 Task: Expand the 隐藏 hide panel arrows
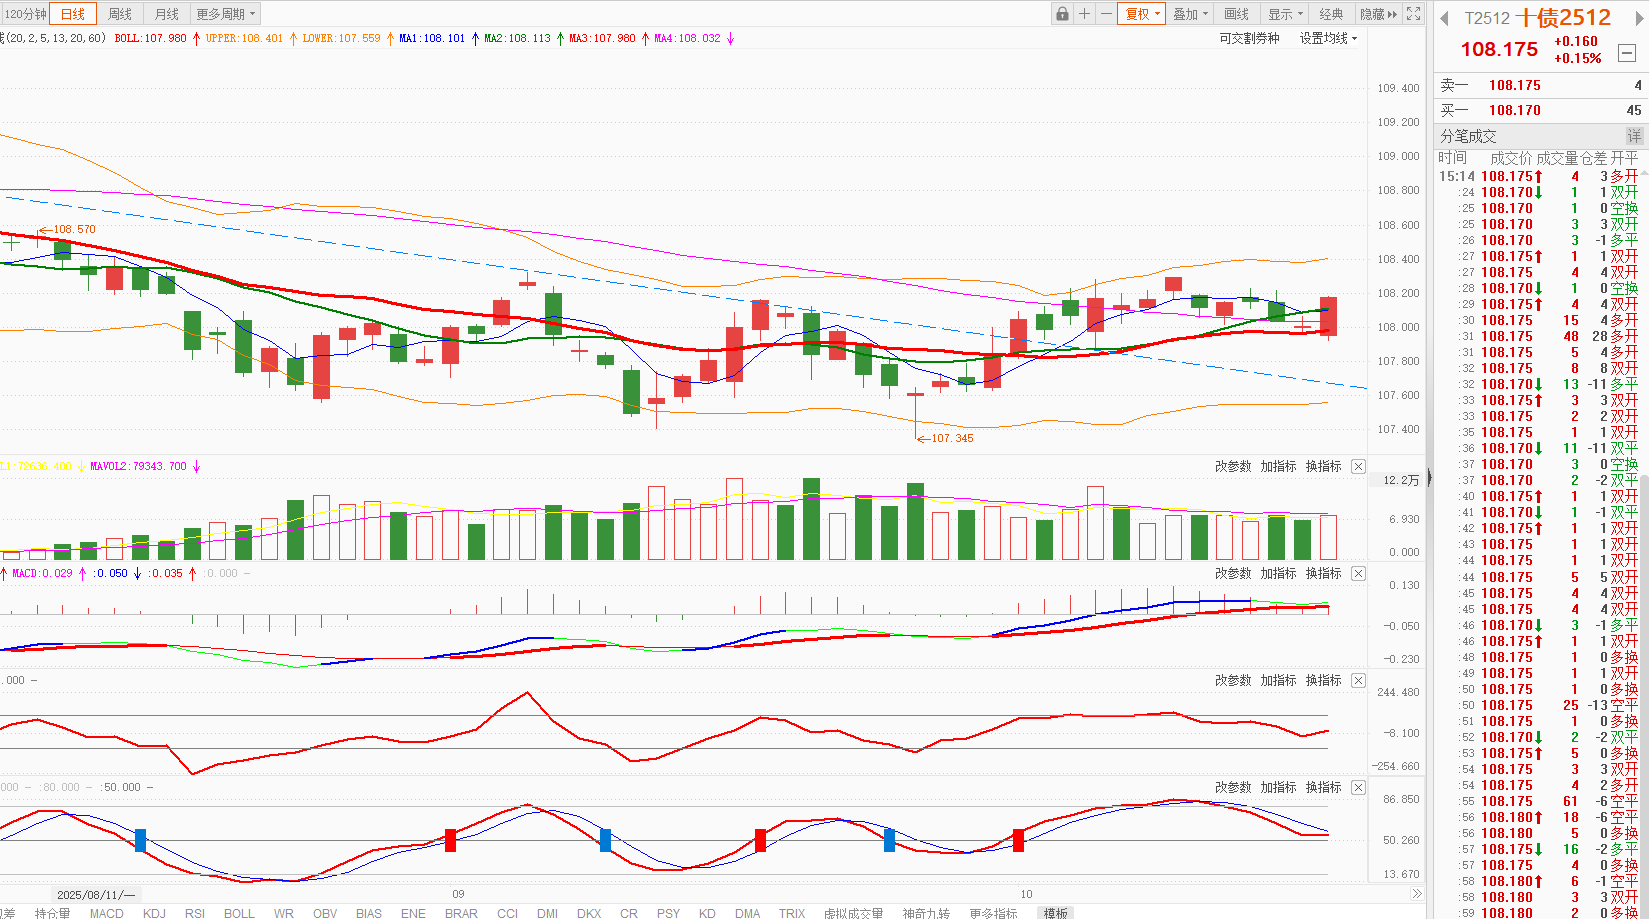pyautogui.click(x=1379, y=14)
